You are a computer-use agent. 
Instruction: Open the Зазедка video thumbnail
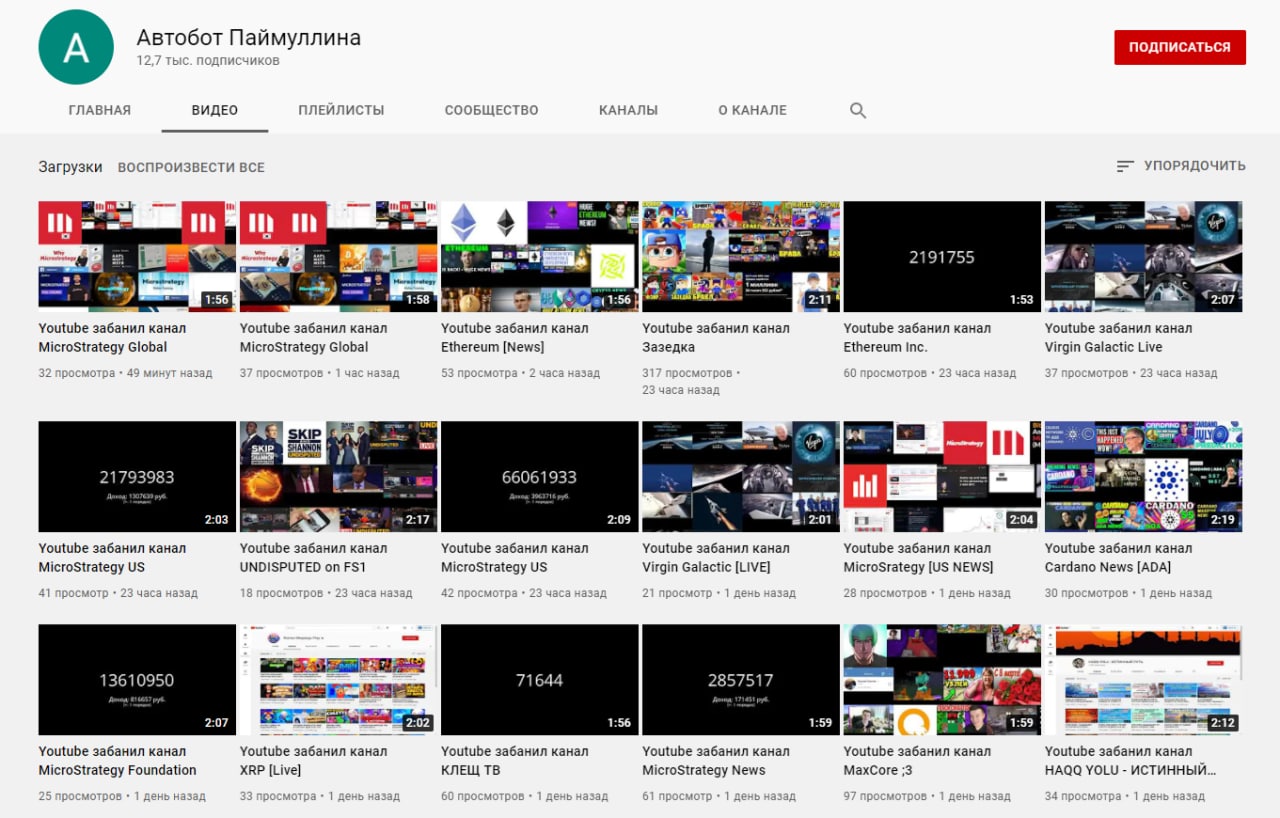click(741, 257)
